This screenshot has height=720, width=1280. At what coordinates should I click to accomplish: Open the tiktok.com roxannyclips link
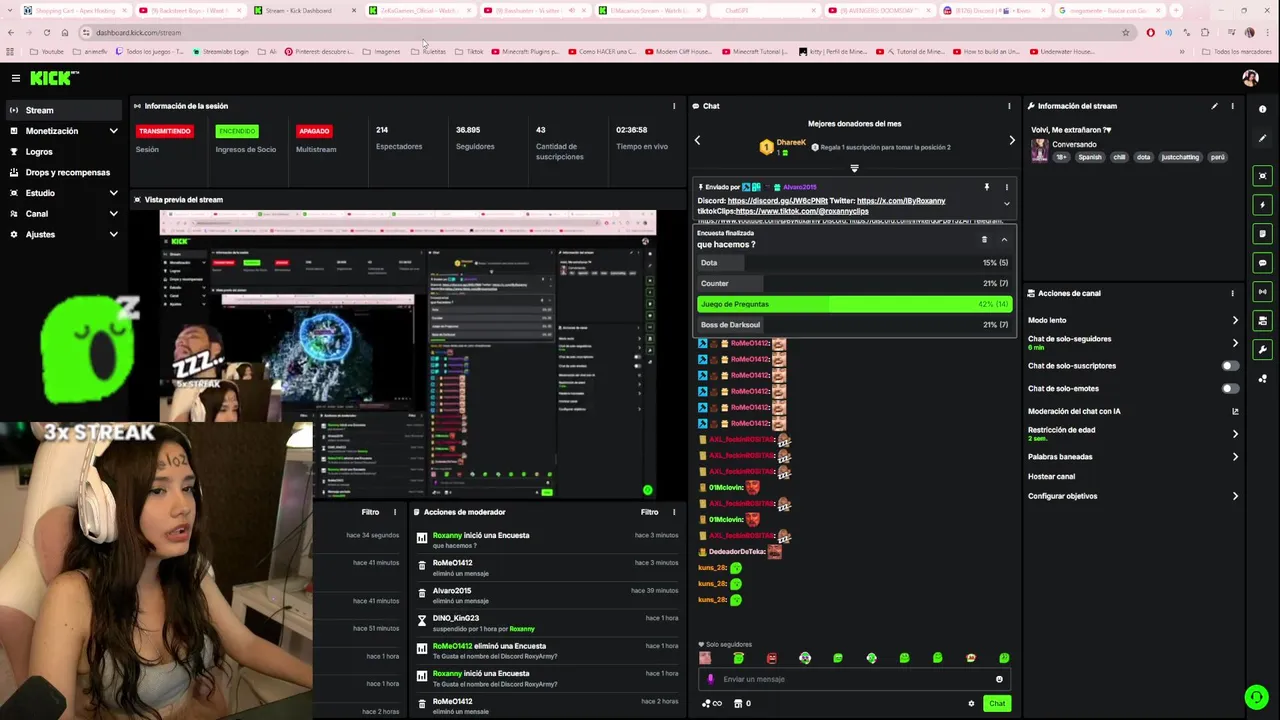pyautogui.click(x=802, y=211)
